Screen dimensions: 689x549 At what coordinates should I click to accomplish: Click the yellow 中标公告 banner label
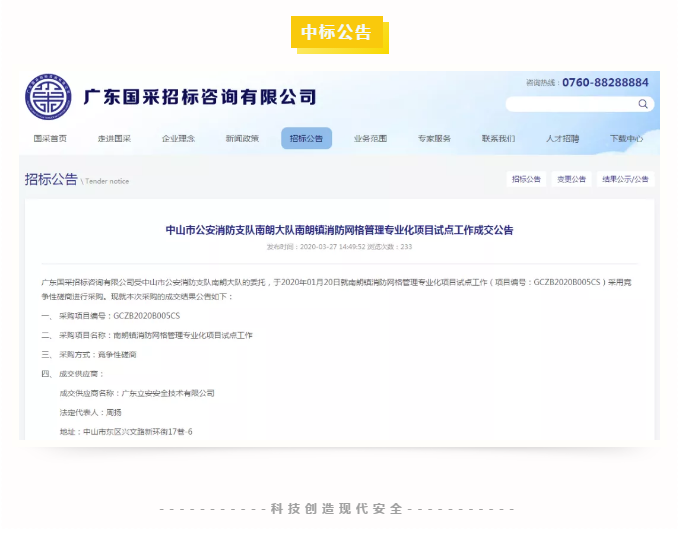(337, 33)
